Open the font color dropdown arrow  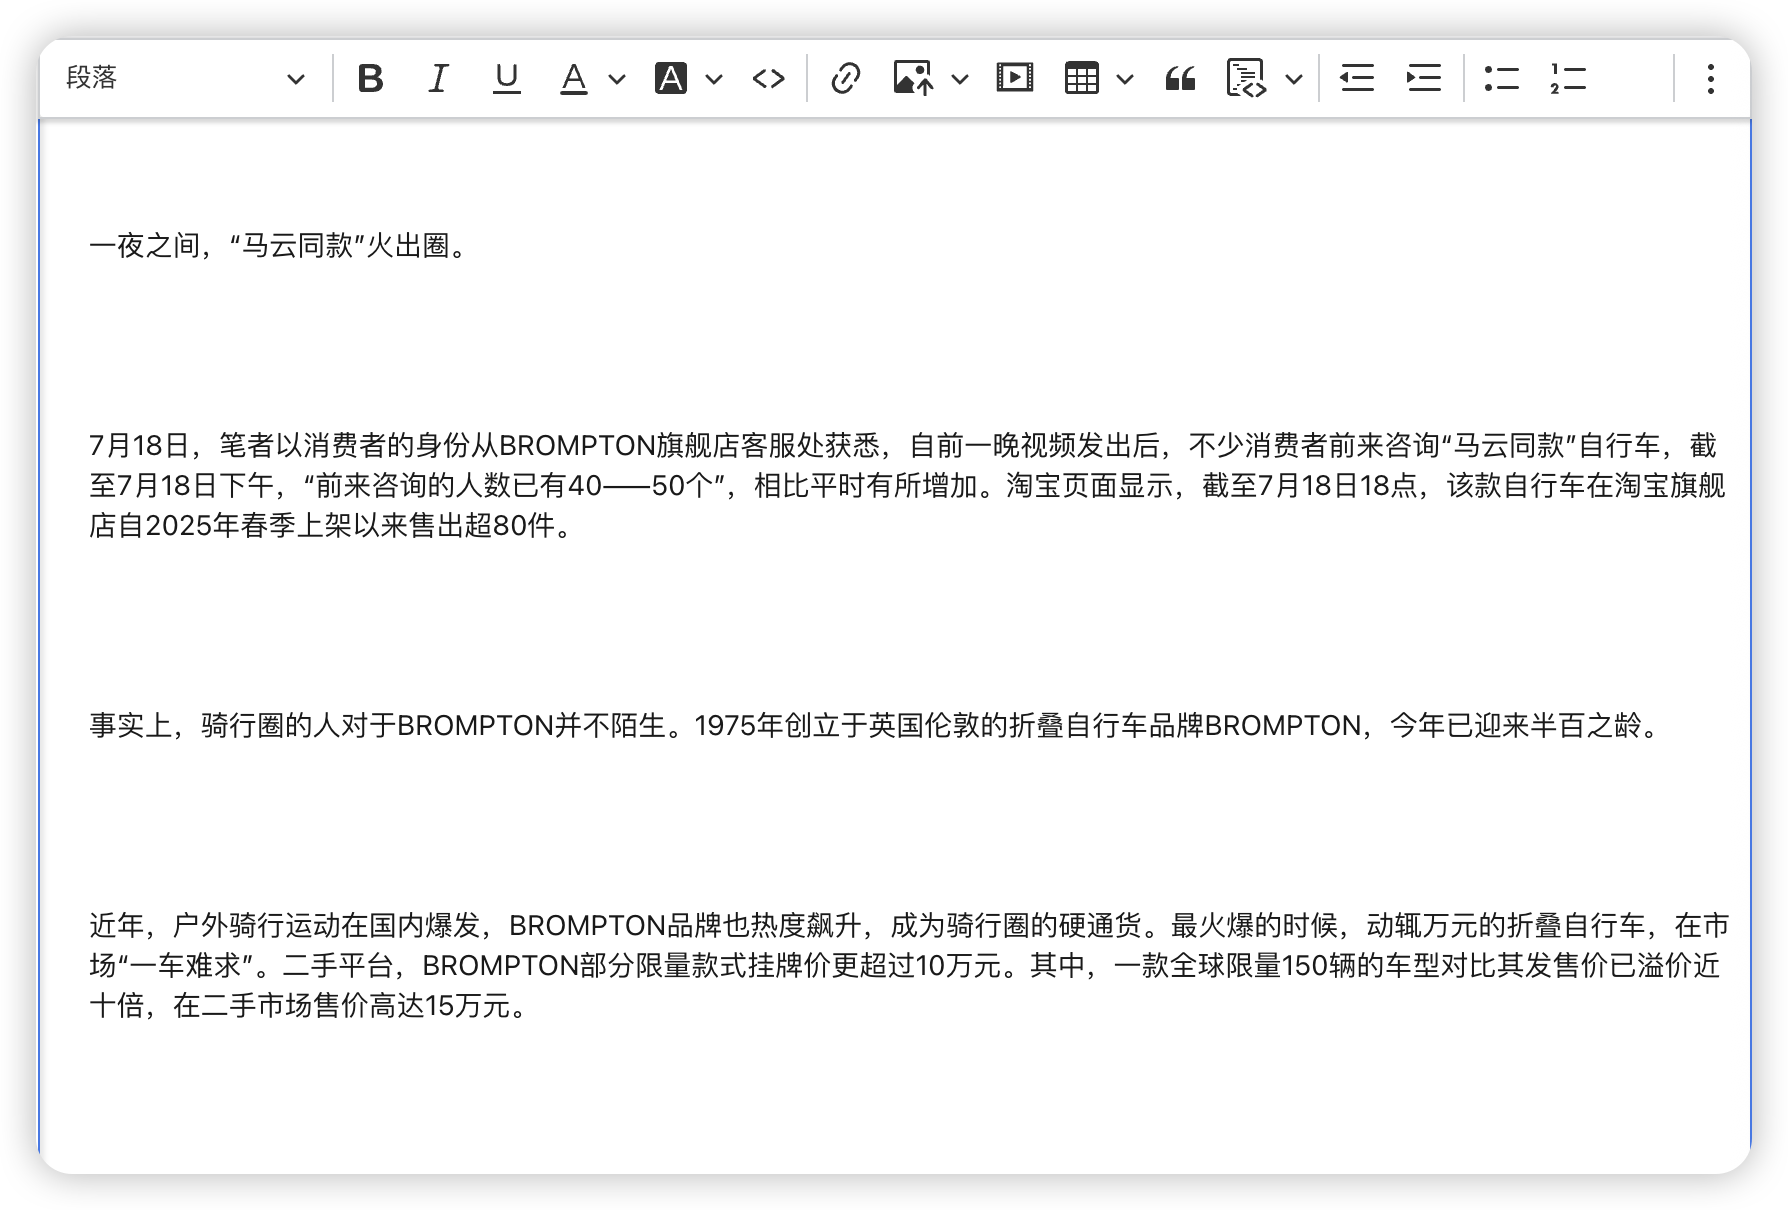point(617,79)
